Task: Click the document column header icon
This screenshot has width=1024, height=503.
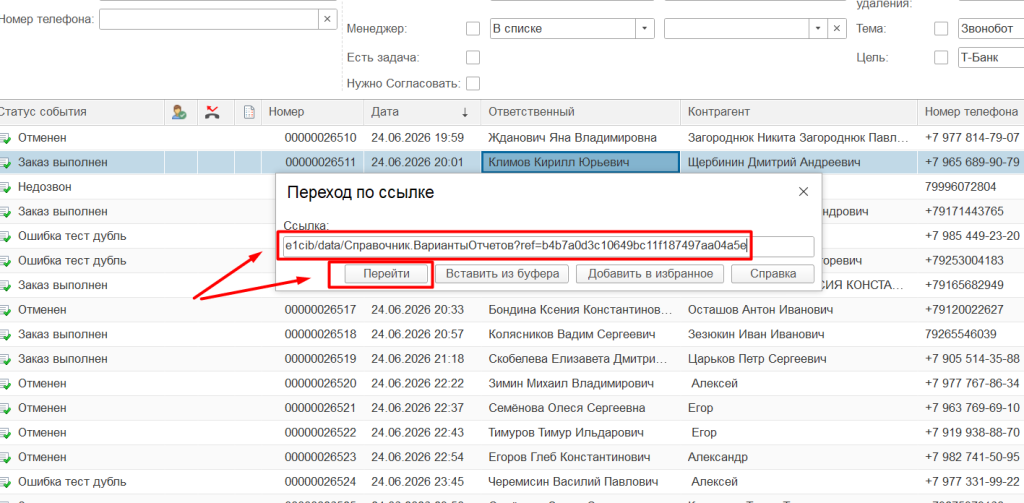Action: point(248,112)
